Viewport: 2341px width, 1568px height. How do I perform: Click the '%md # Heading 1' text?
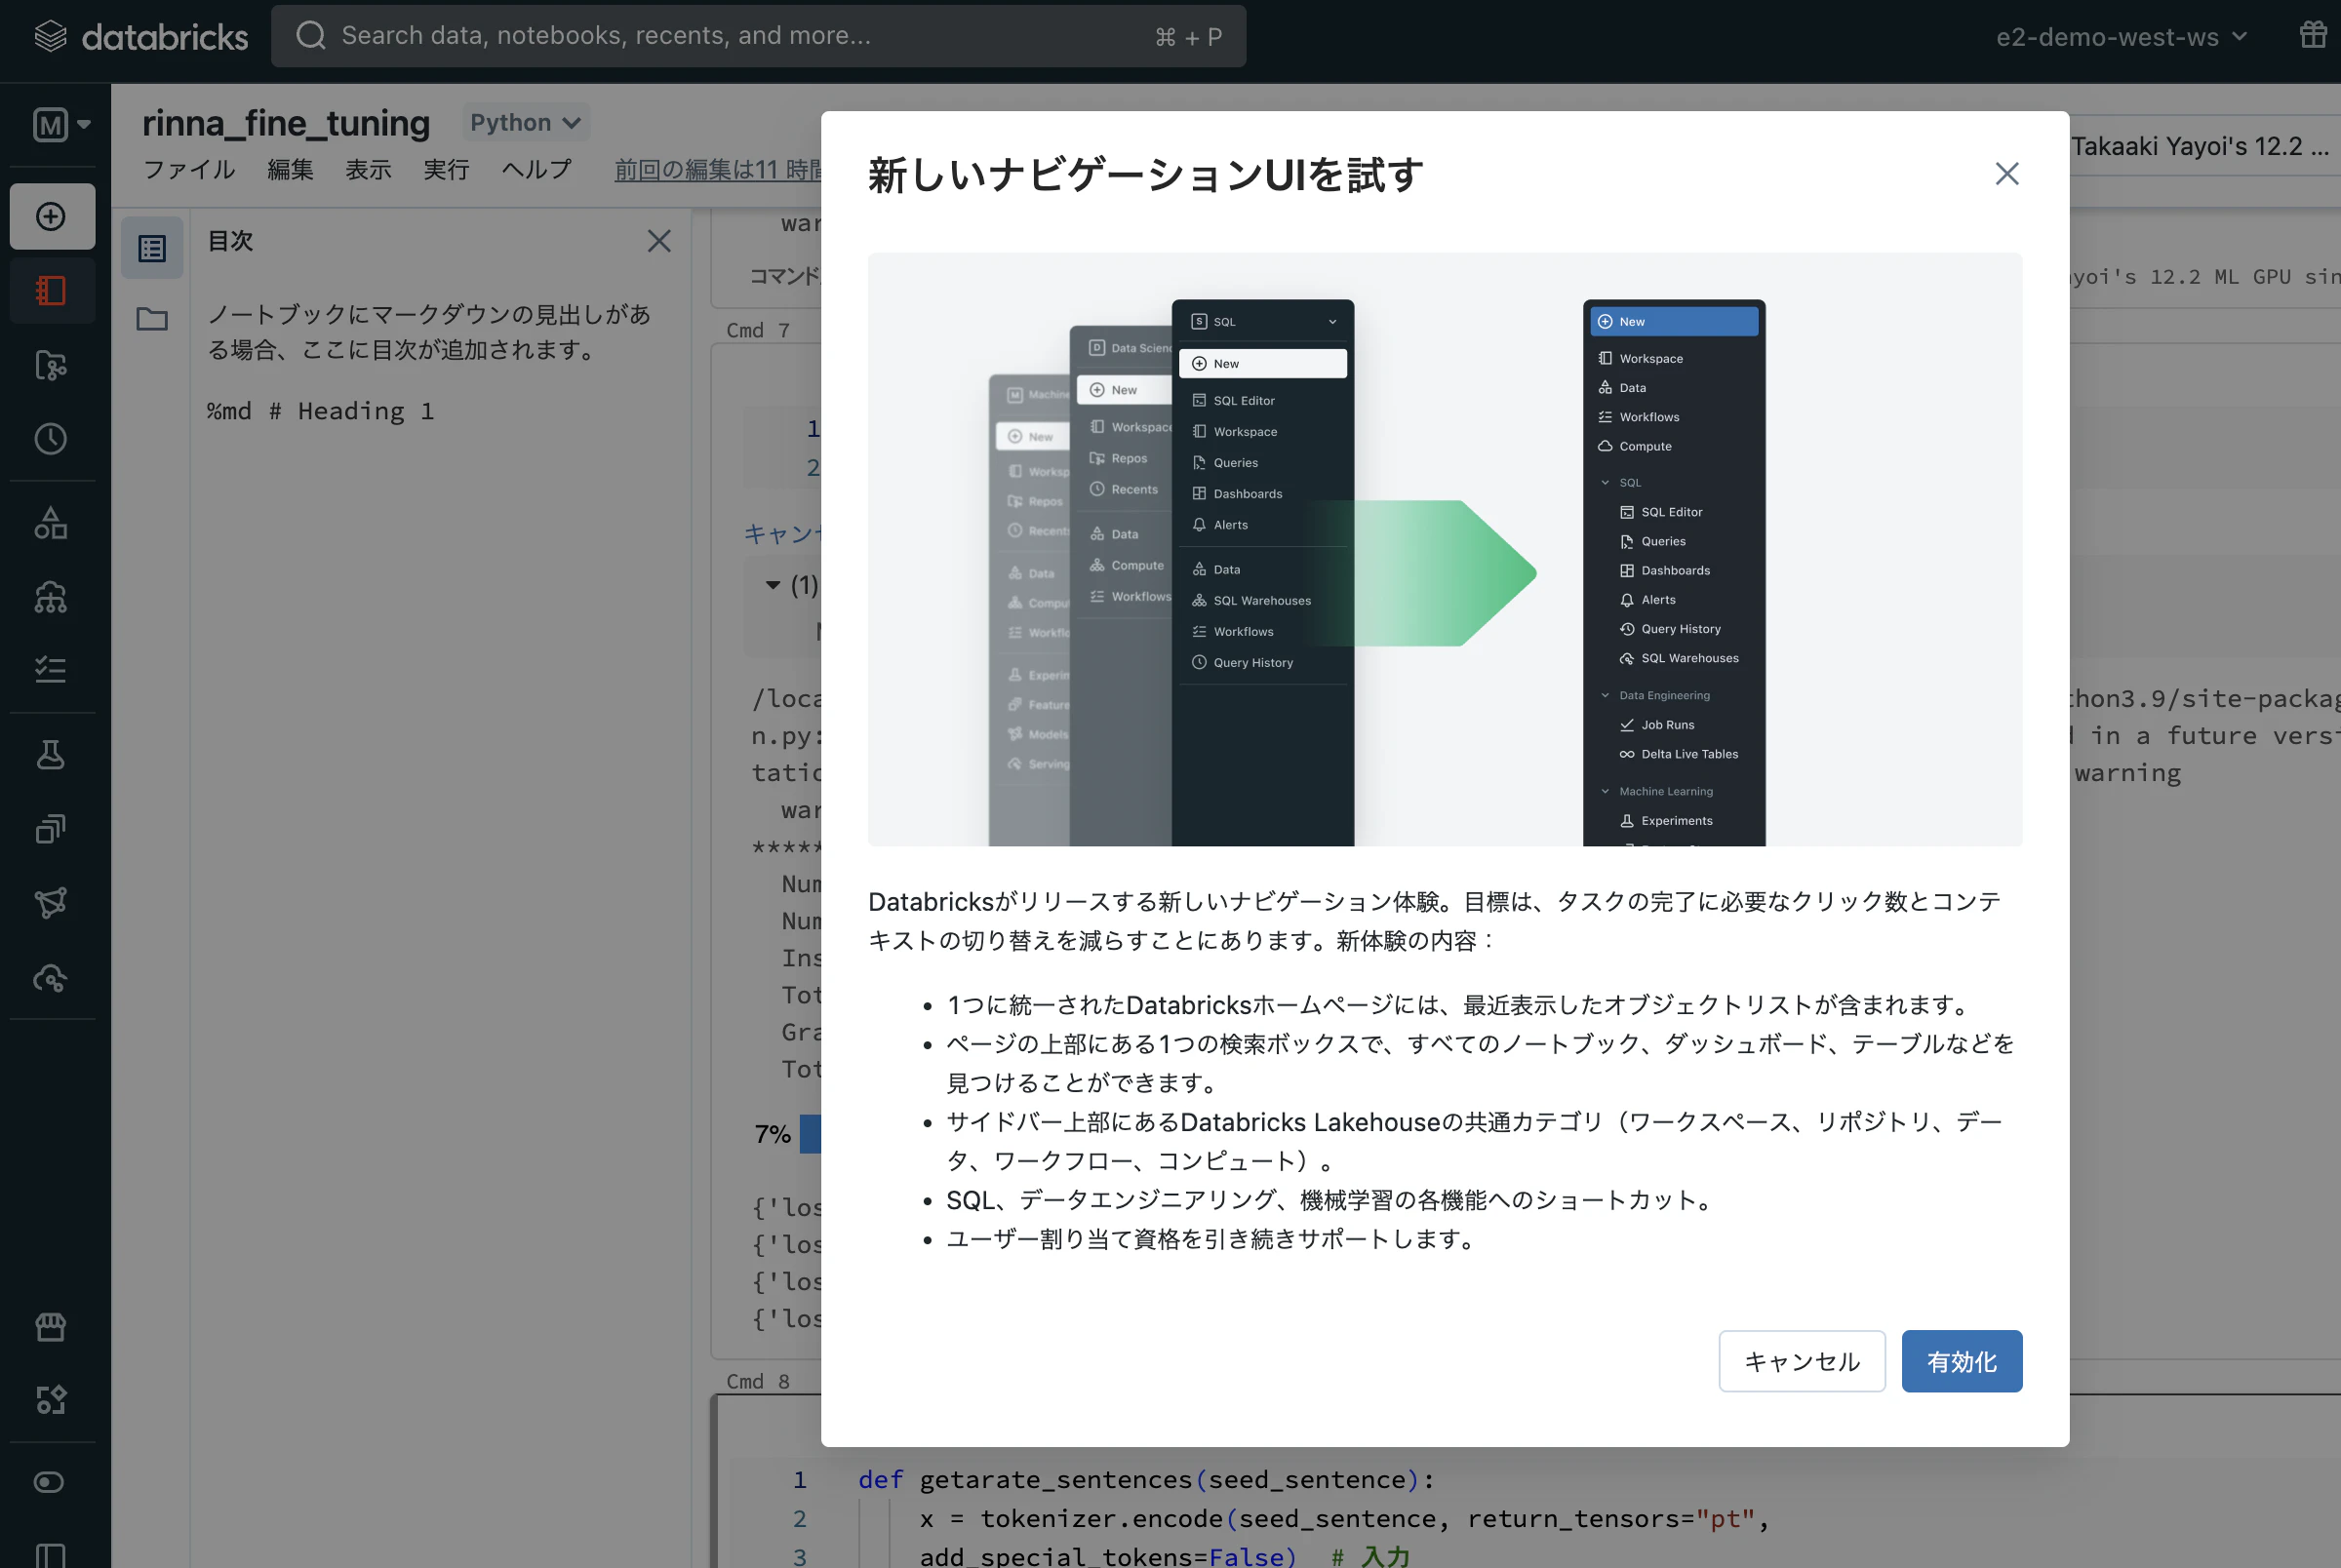click(320, 411)
